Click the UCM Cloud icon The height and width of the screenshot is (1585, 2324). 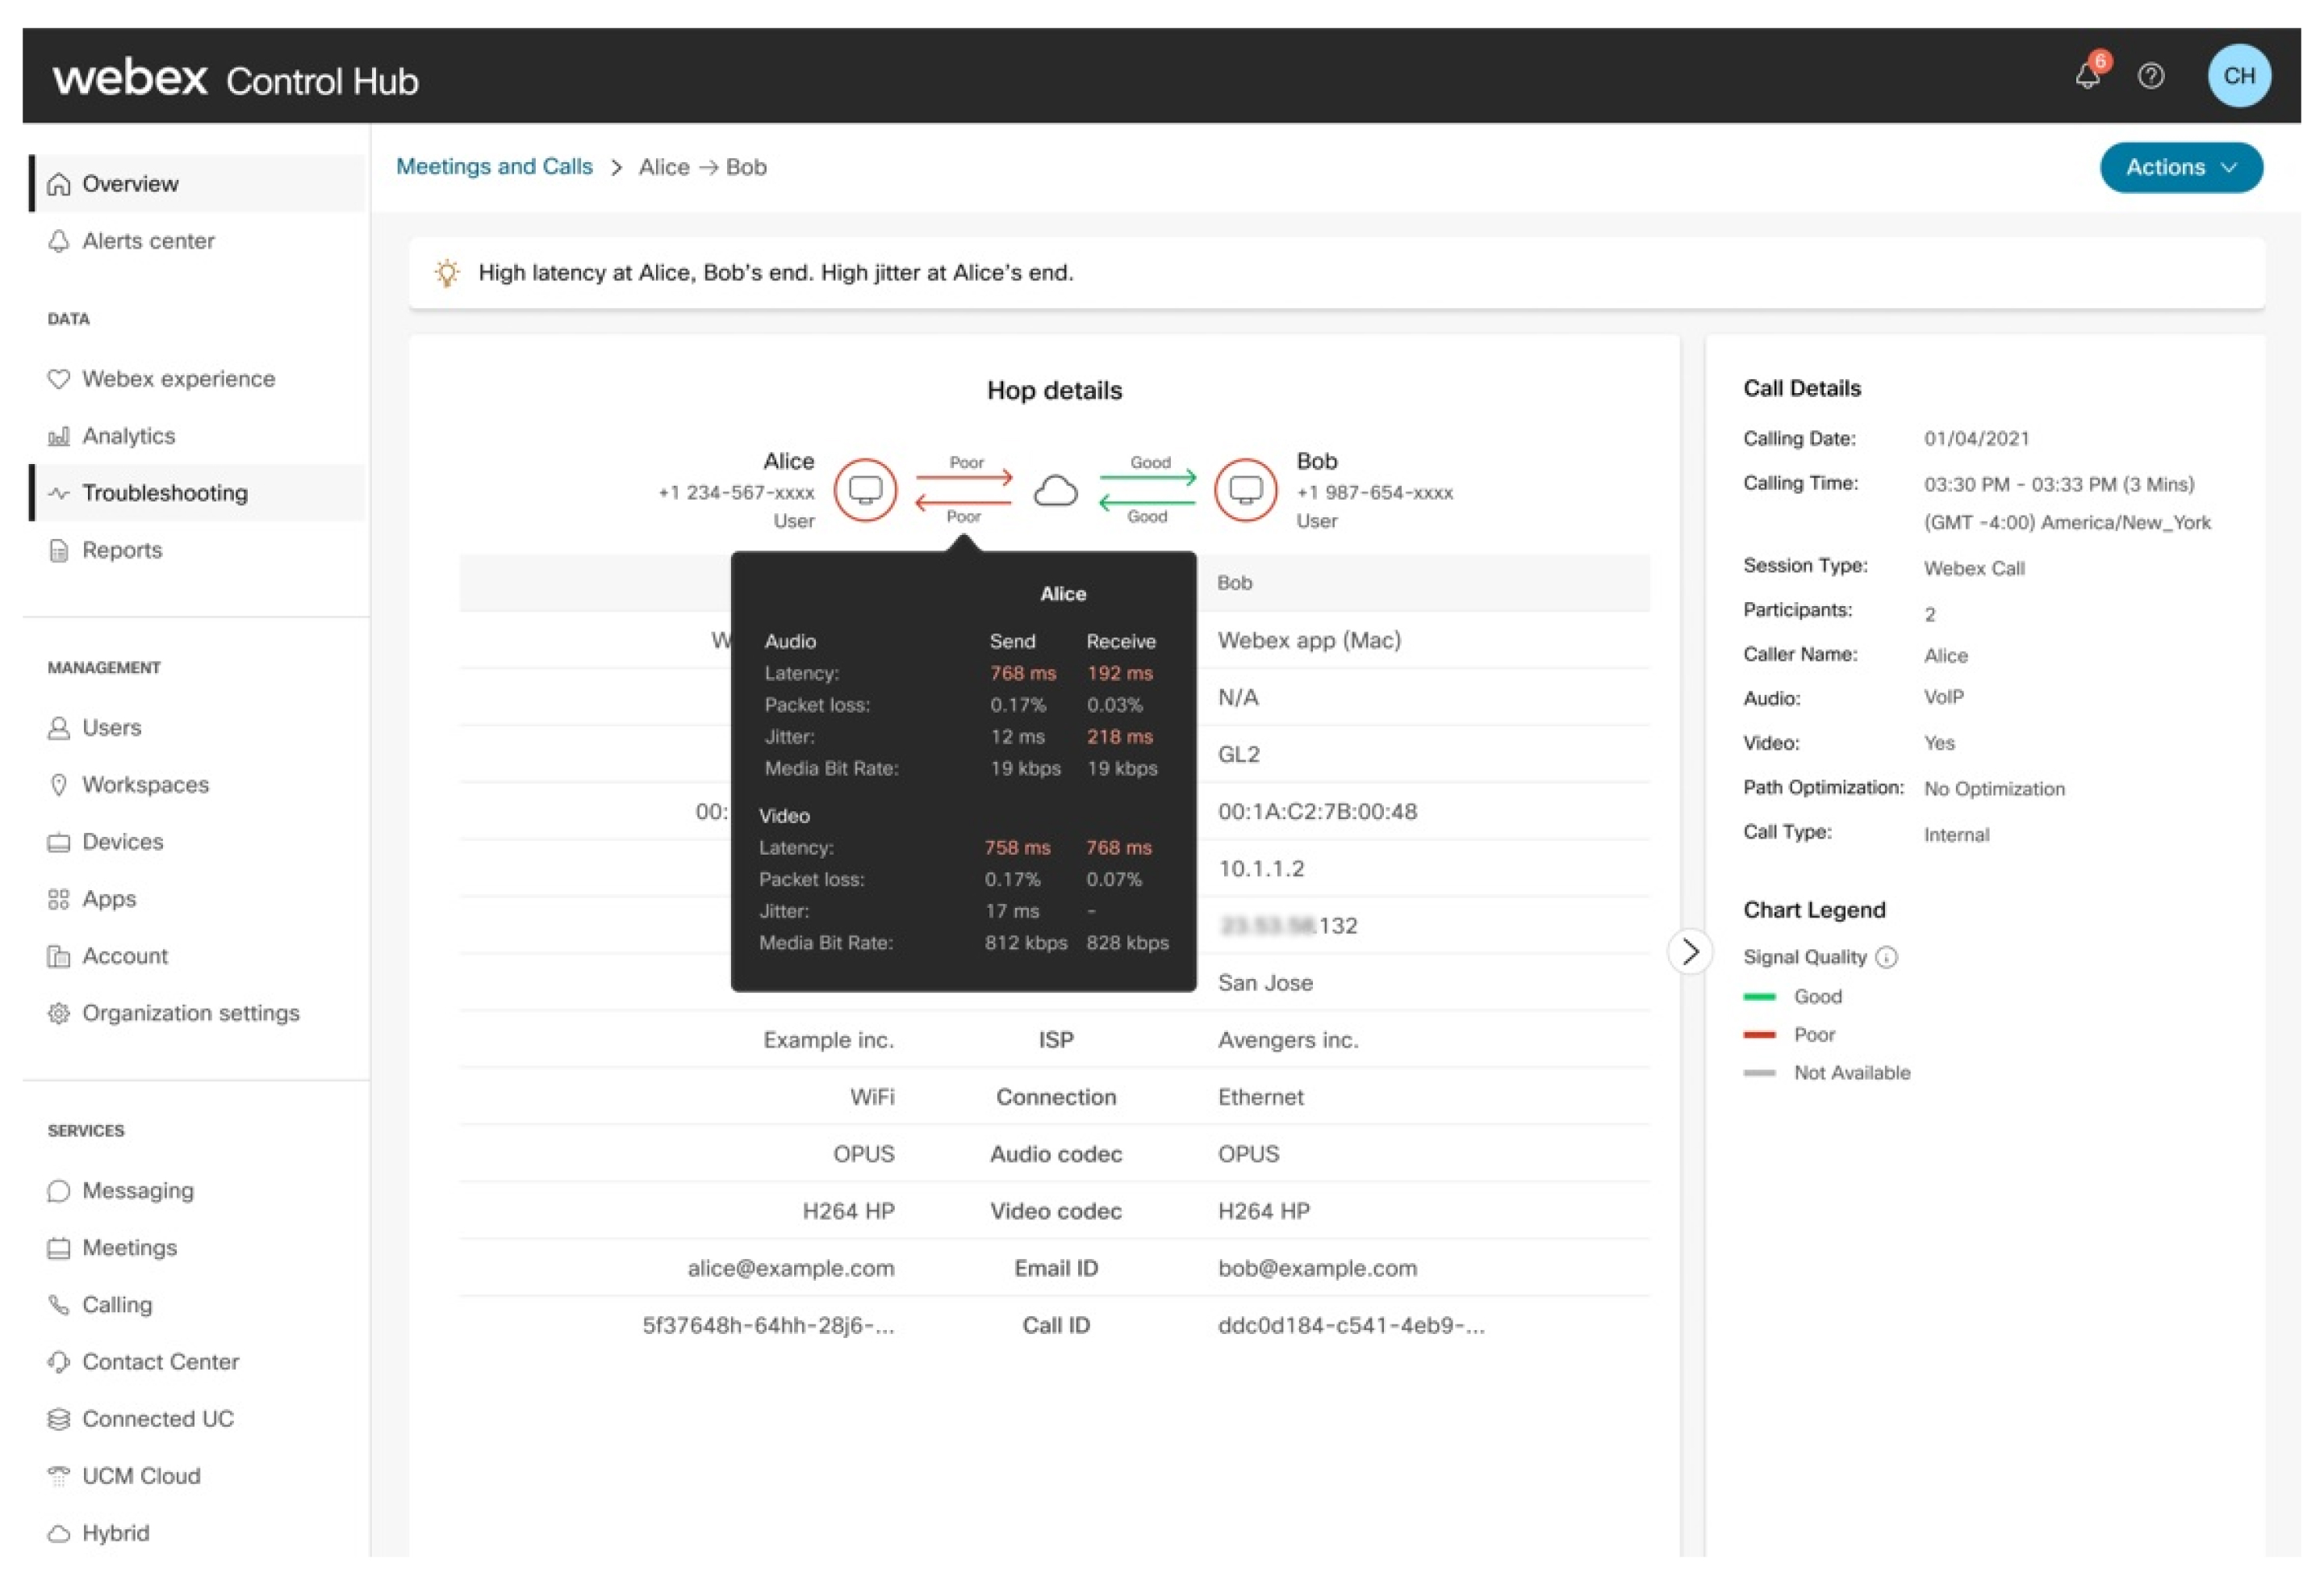click(59, 1476)
